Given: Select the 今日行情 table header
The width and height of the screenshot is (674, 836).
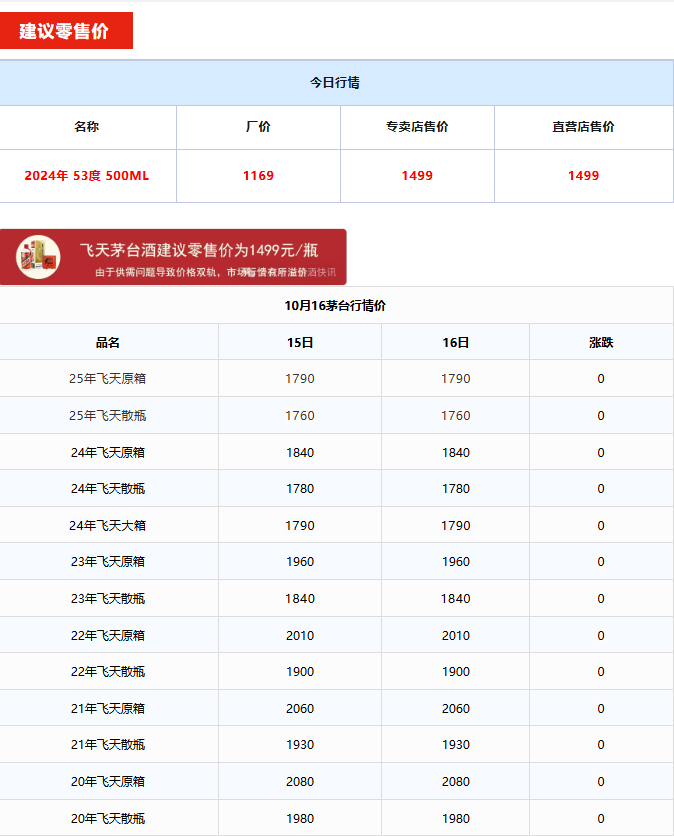Looking at the screenshot, I should [335, 83].
